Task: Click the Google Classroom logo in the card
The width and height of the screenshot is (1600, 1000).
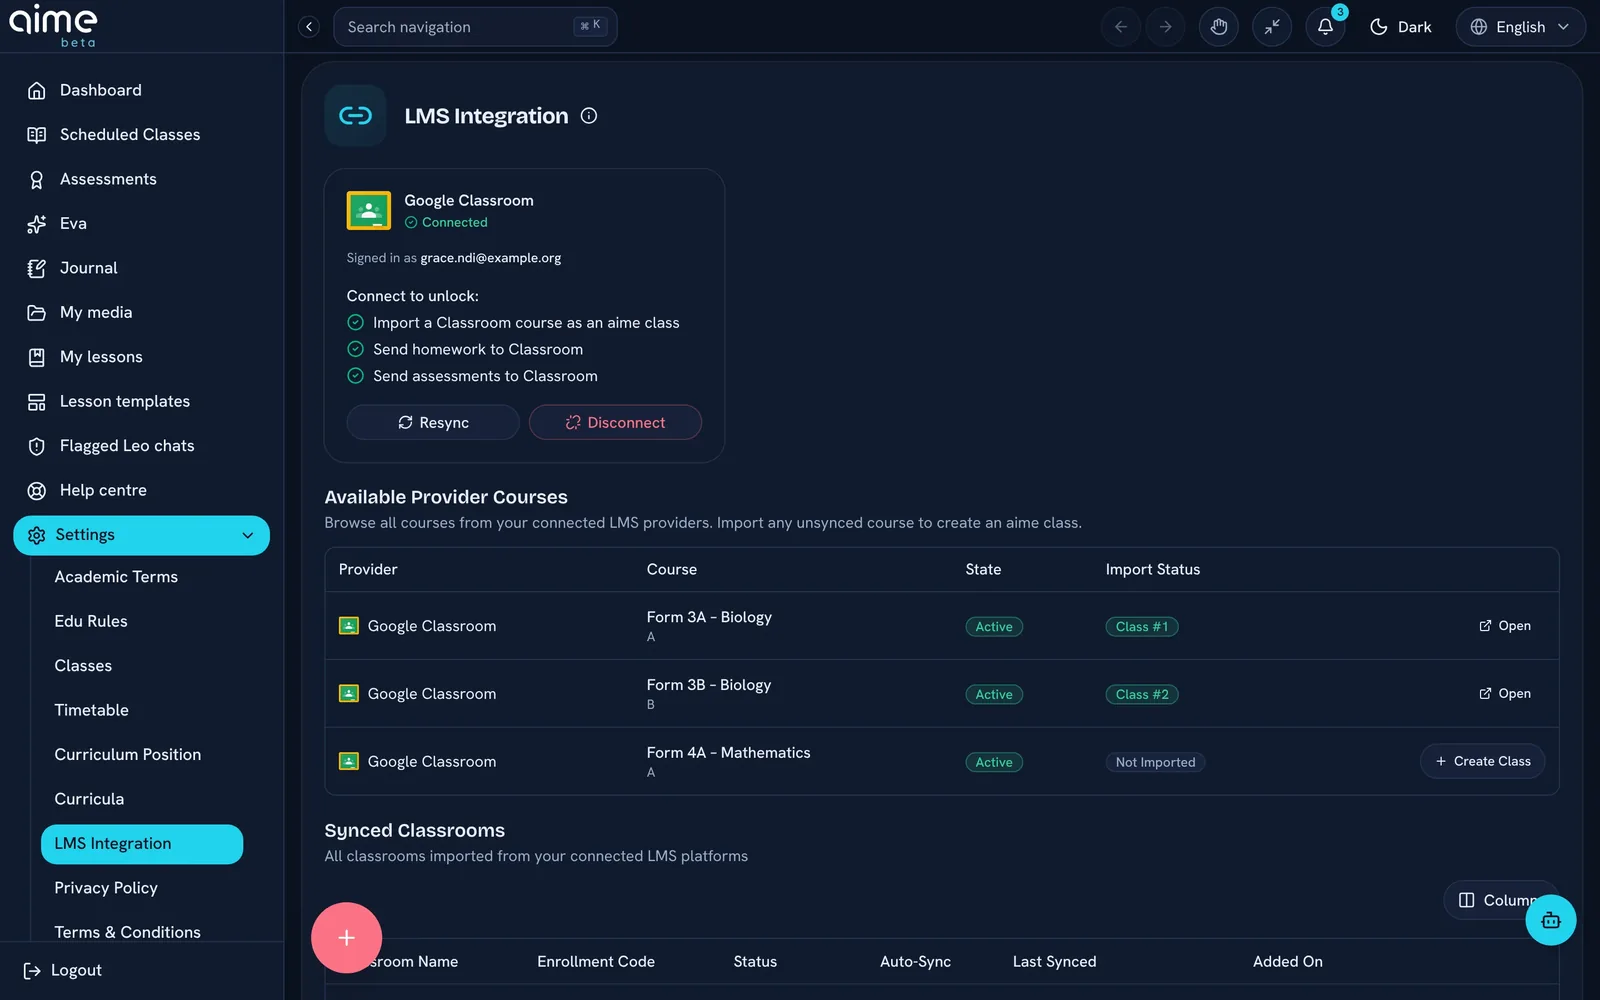Action: click(x=369, y=211)
